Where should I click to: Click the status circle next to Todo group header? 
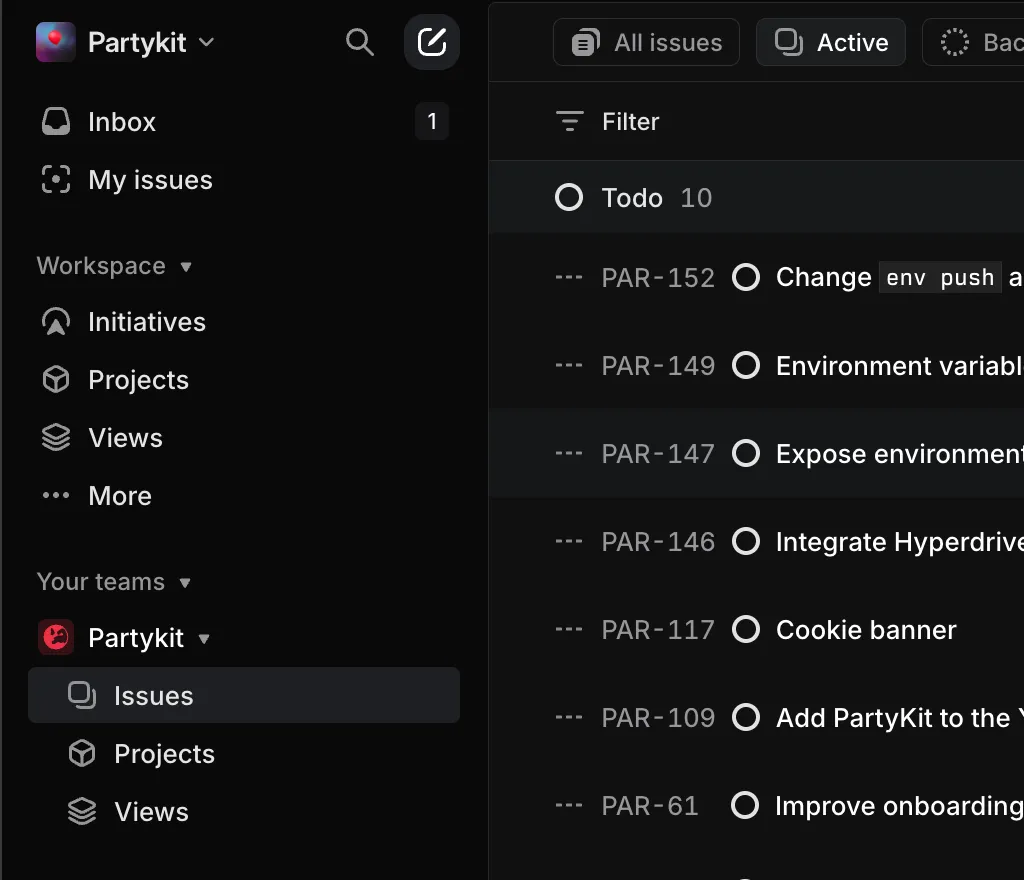pyautogui.click(x=568, y=197)
